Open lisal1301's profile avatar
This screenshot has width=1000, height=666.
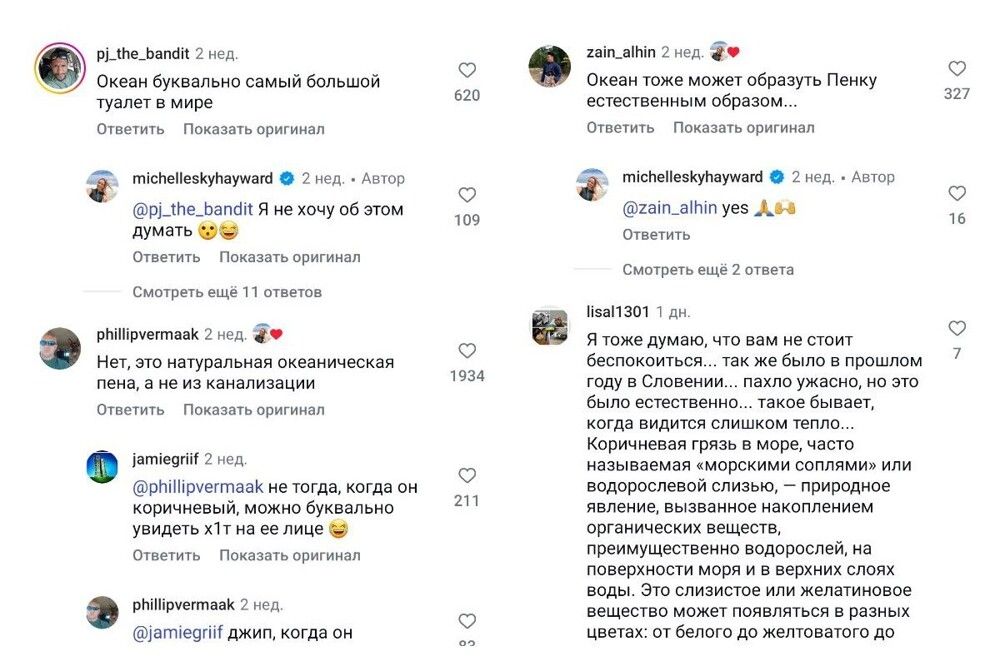click(x=549, y=327)
